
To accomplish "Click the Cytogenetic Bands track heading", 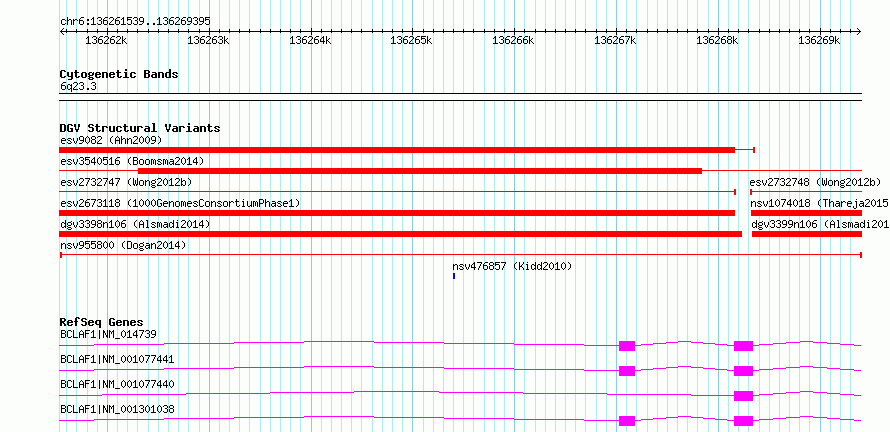I will (119, 74).
